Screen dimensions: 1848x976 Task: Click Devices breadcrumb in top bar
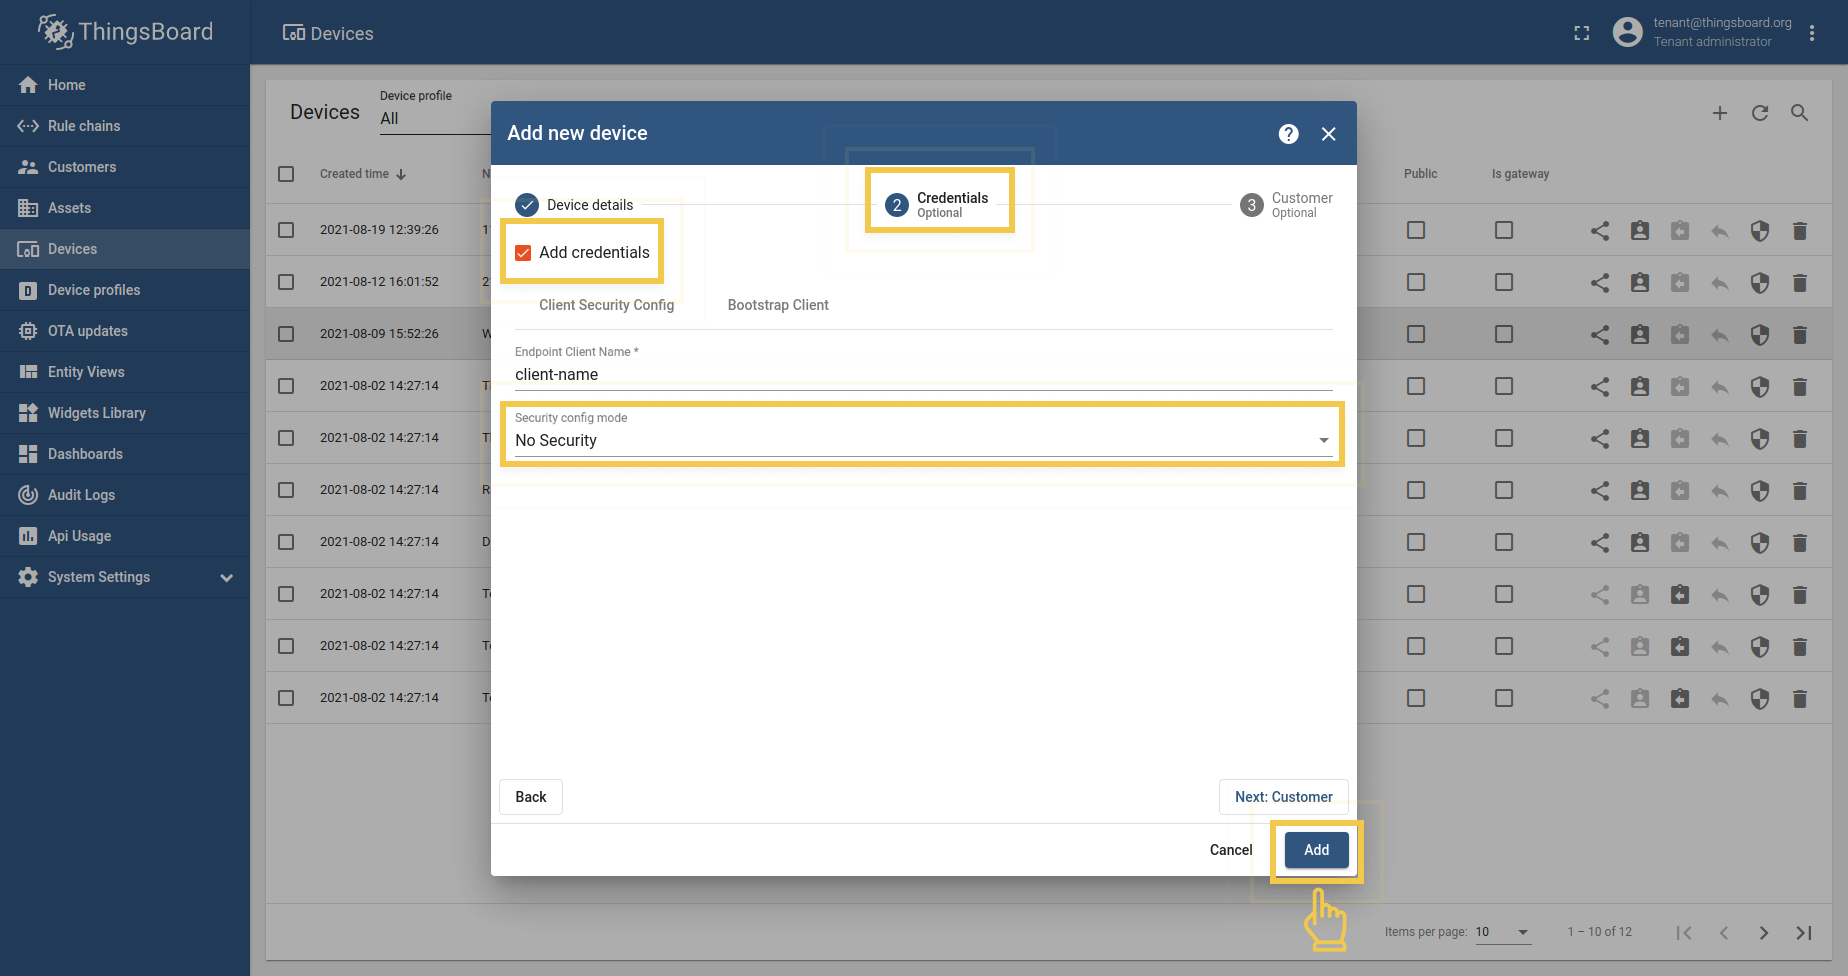328,33
